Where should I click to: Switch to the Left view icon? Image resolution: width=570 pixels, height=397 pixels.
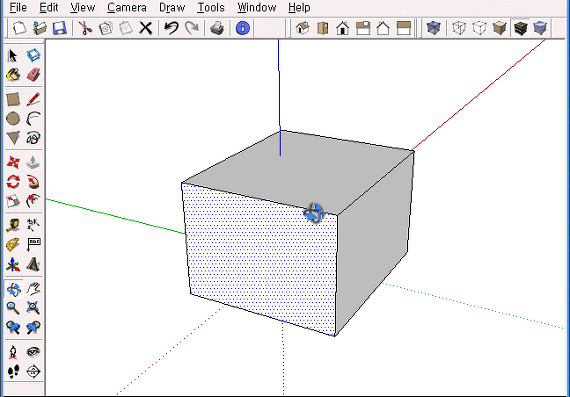[x=403, y=28]
